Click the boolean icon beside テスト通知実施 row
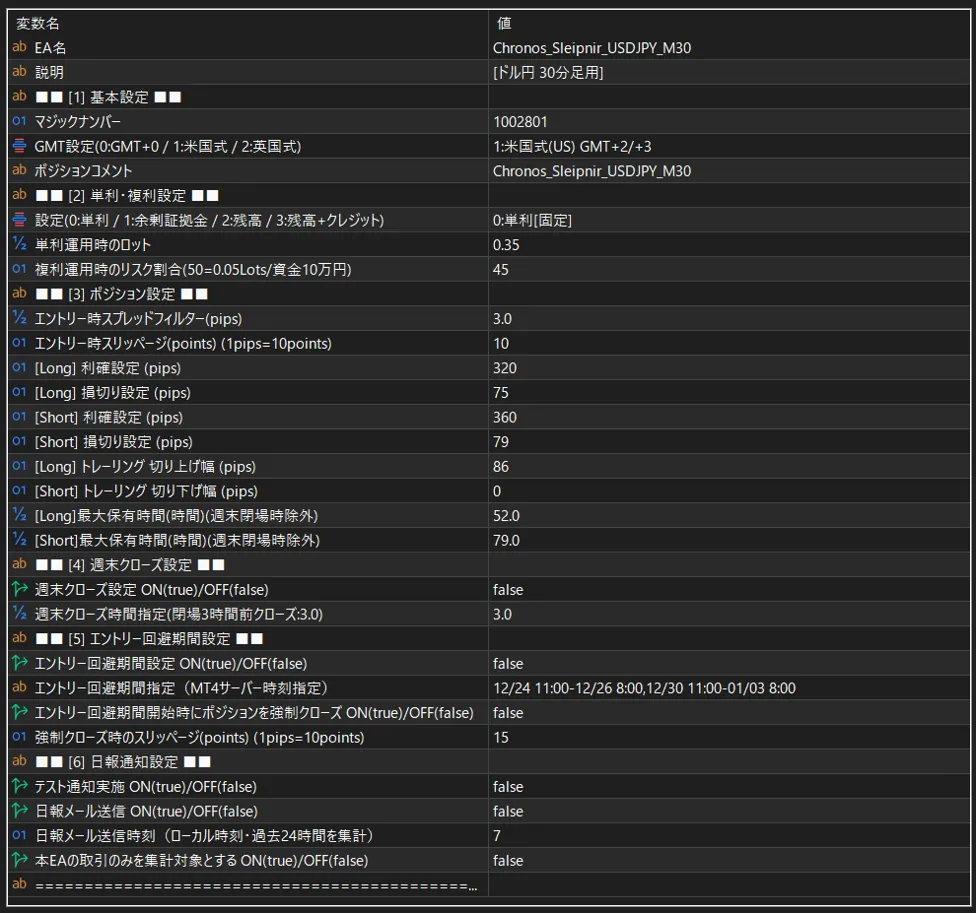The height and width of the screenshot is (913, 976). 19,787
